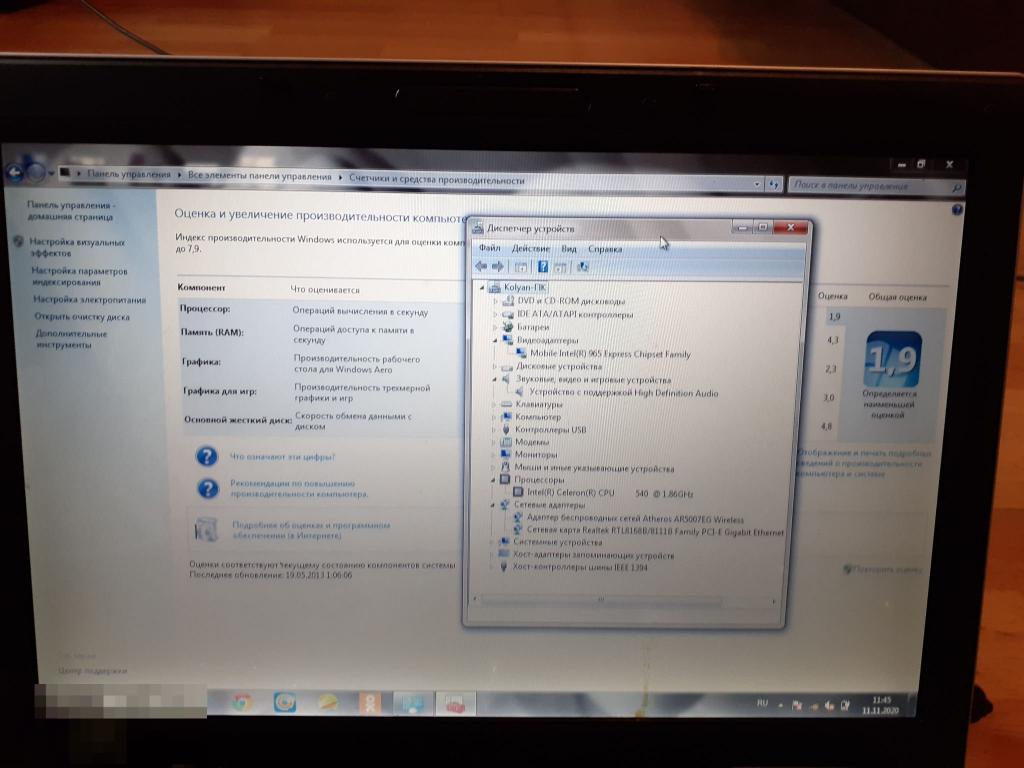Open the Файл menu in Device Manager
Image resolution: width=1024 pixels, height=768 pixels.
489,248
